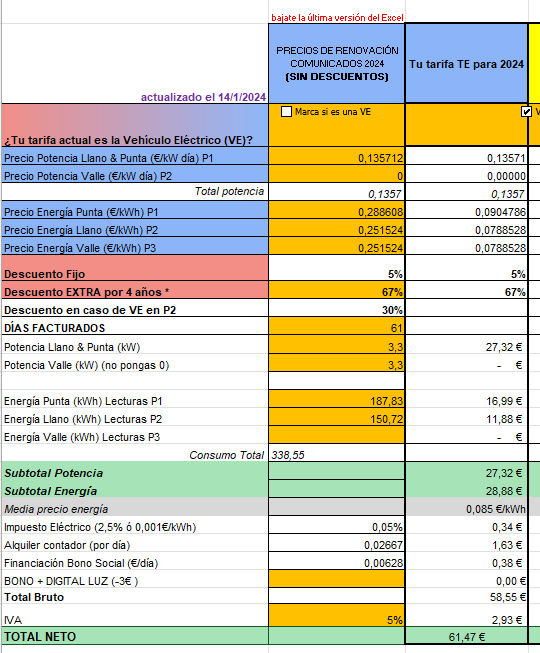This screenshot has width=540, height=653.
Task: Select Subtotal Potencia amount 27,32 €
Action: pyautogui.click(x=467, y=473)
